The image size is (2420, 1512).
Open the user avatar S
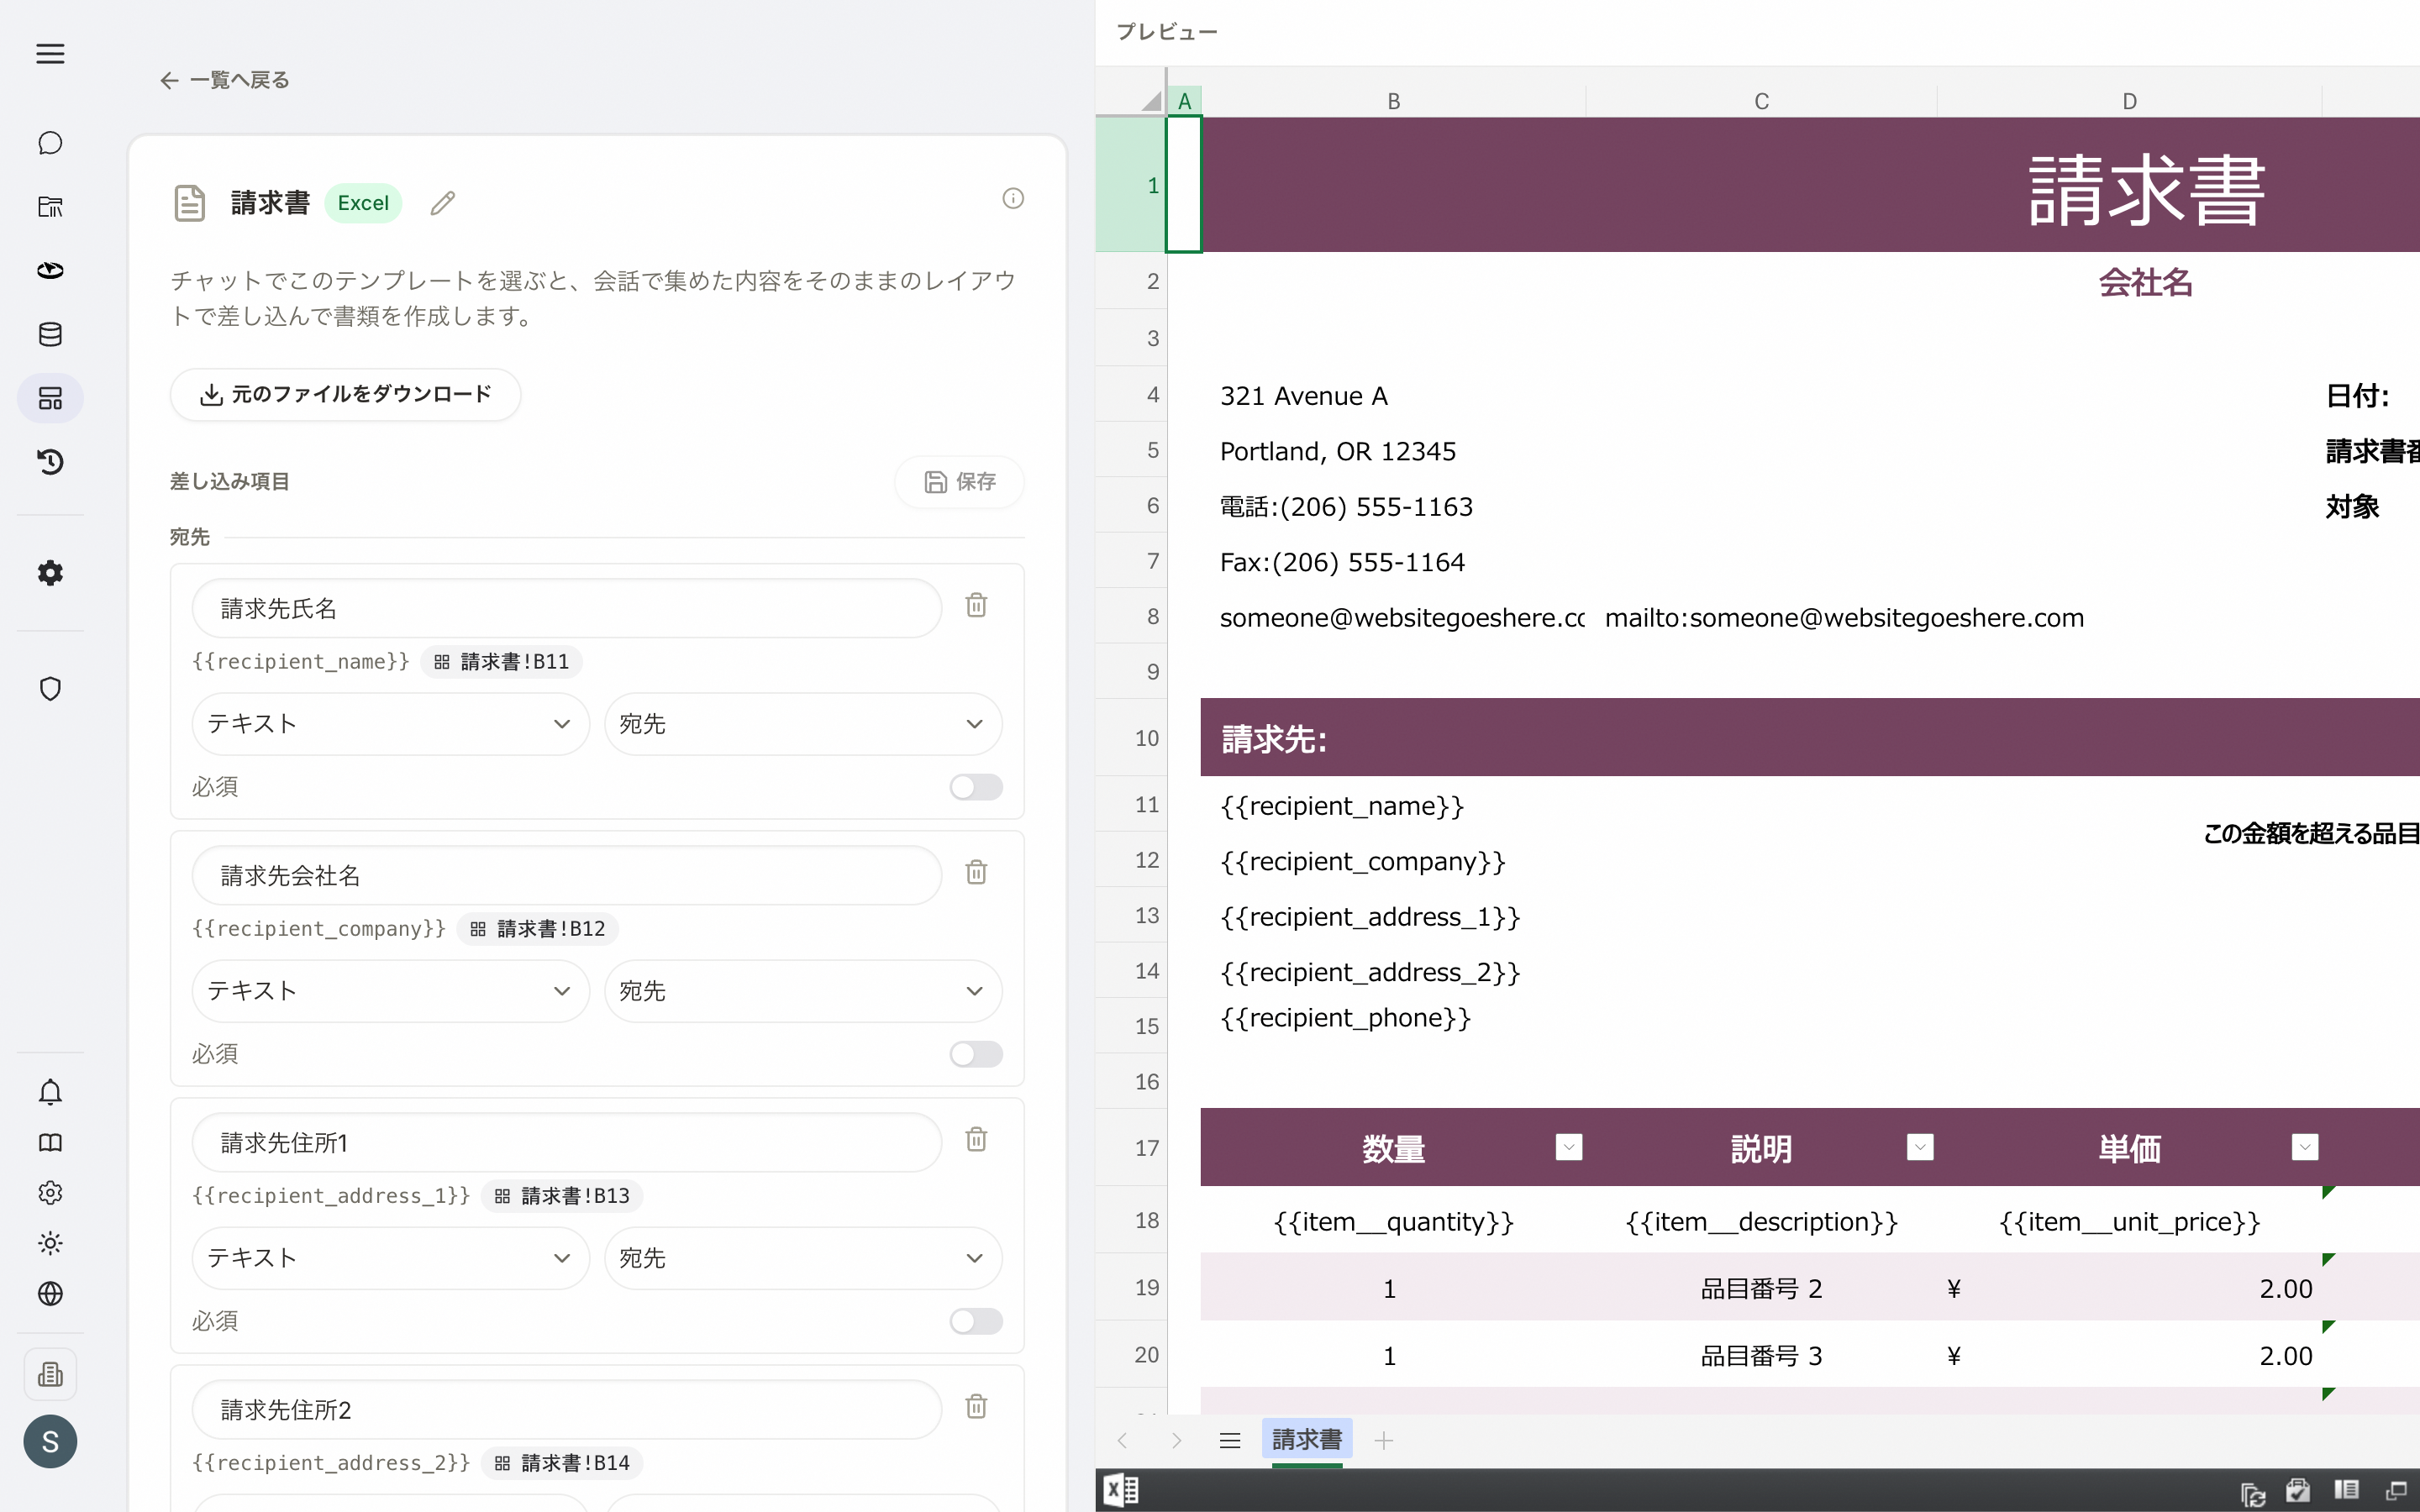coord(50,1441)
